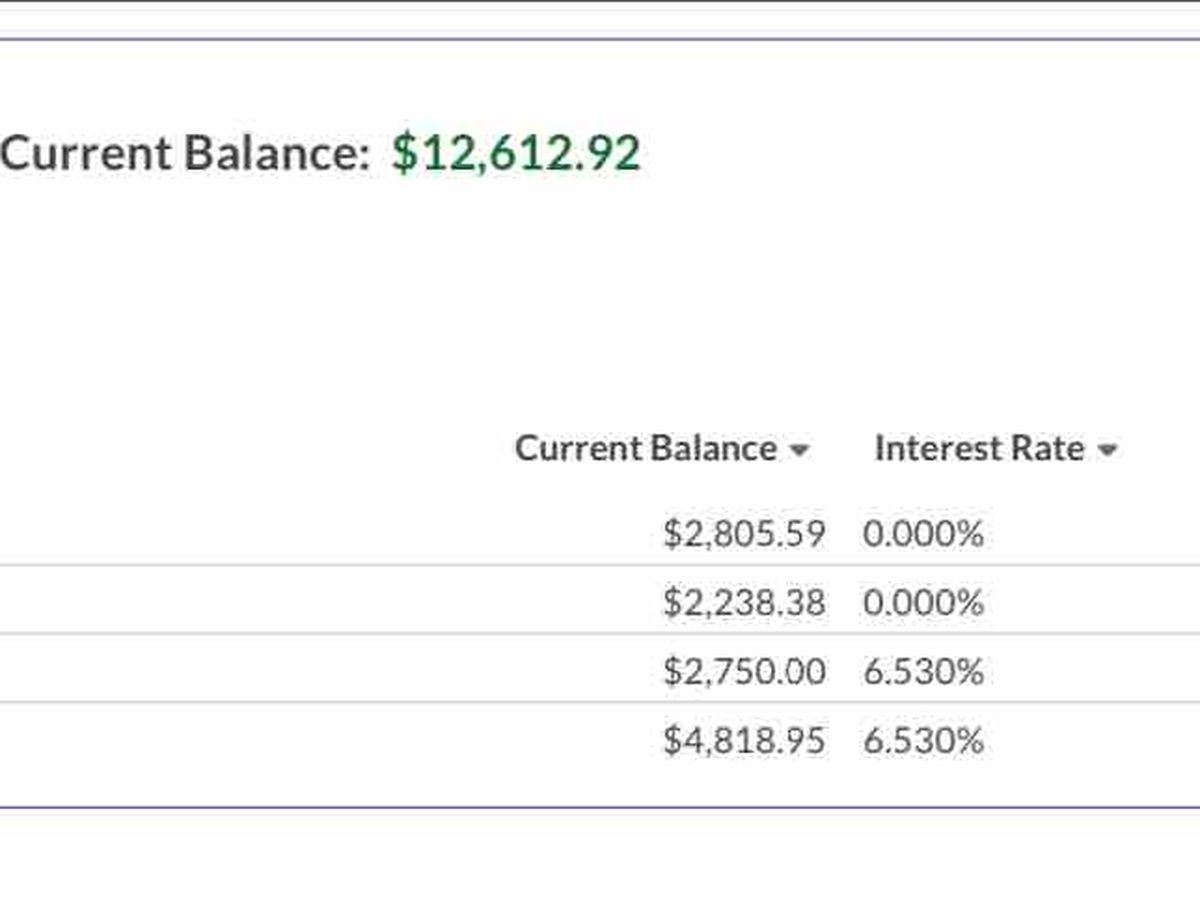Click the divider line under the $2,805.59 row

600,565
